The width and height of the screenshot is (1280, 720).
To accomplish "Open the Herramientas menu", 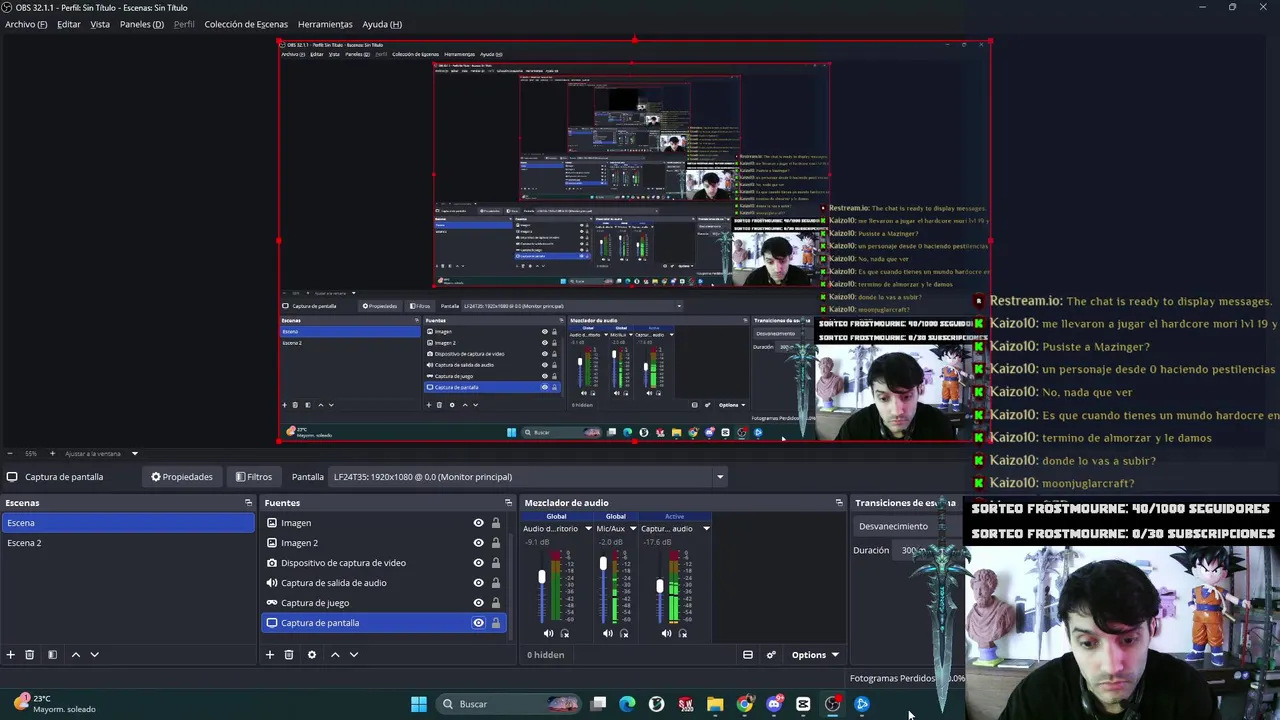I will pos(325,24).
